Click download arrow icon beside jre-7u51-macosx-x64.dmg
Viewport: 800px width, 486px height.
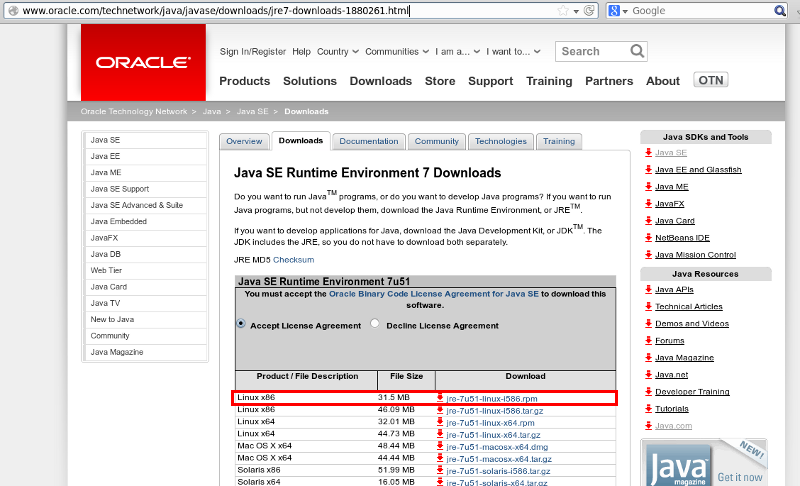coord(440,446)
